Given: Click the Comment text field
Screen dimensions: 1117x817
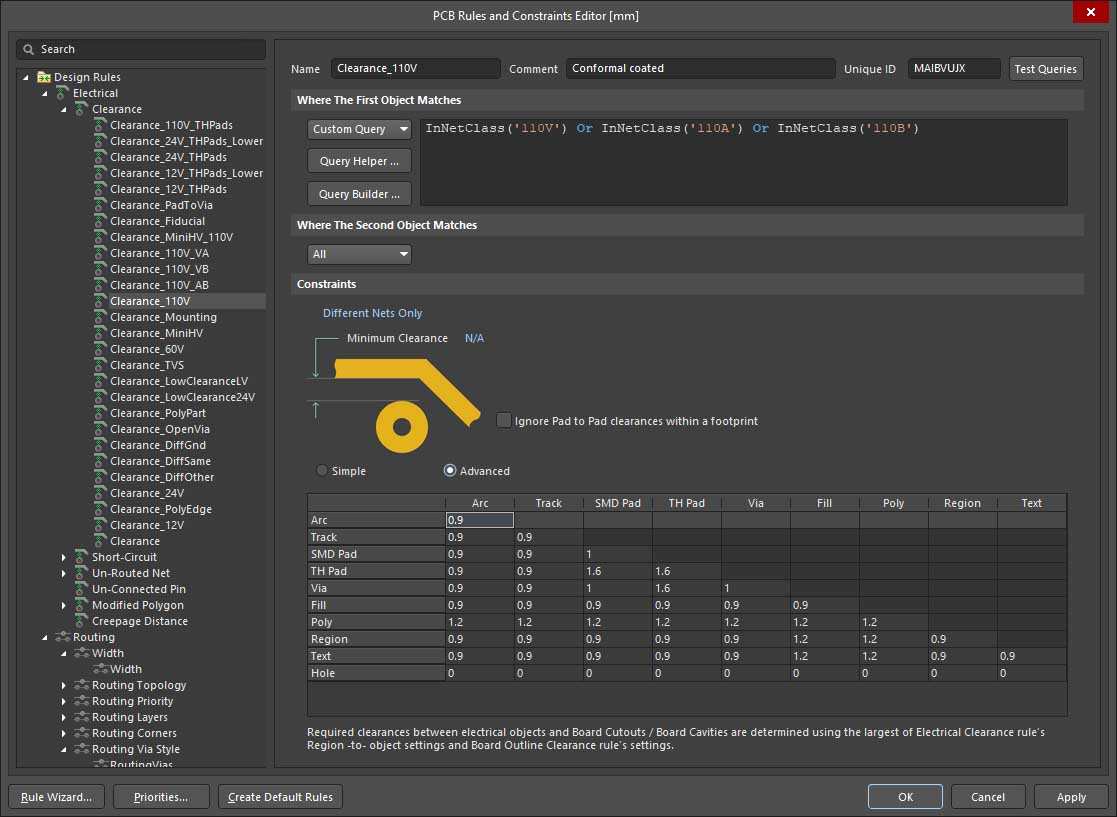Looking at the screenshot, I should pos(700,68).
